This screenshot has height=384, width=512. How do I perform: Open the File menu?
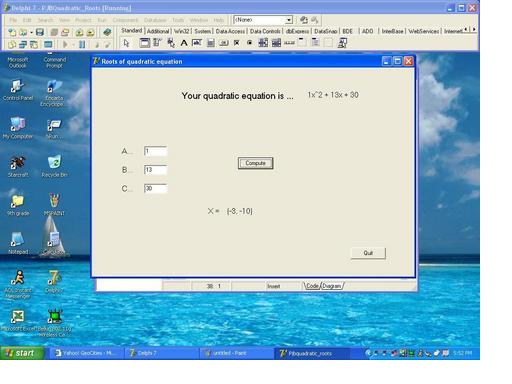(13, 20)
